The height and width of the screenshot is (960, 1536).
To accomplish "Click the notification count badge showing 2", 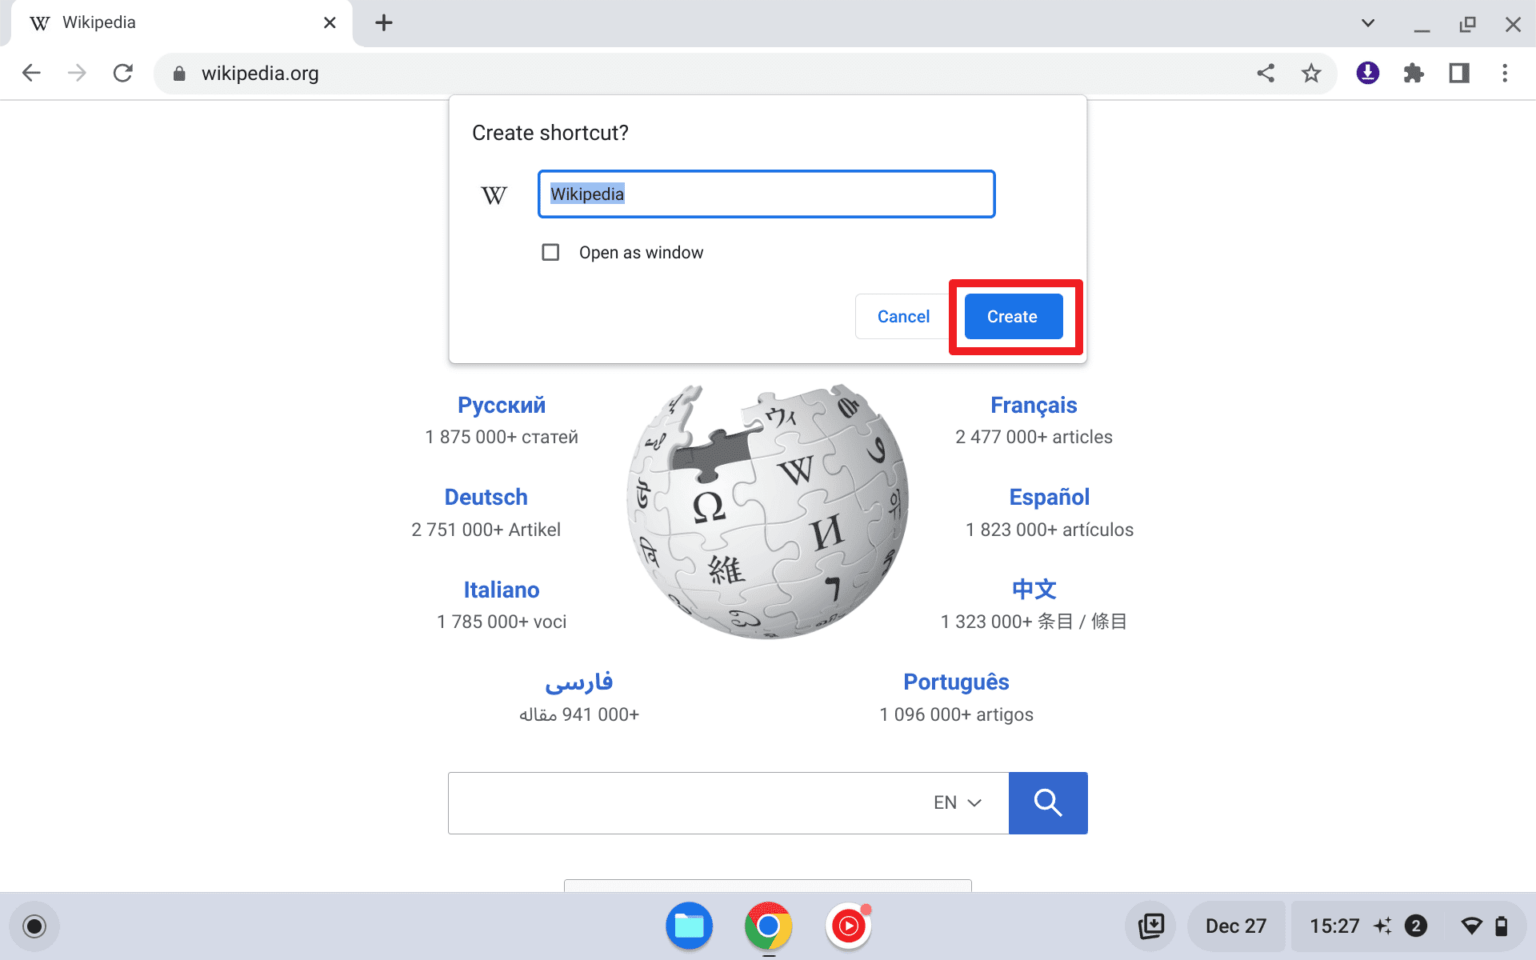I will (x=1416, y=926).
